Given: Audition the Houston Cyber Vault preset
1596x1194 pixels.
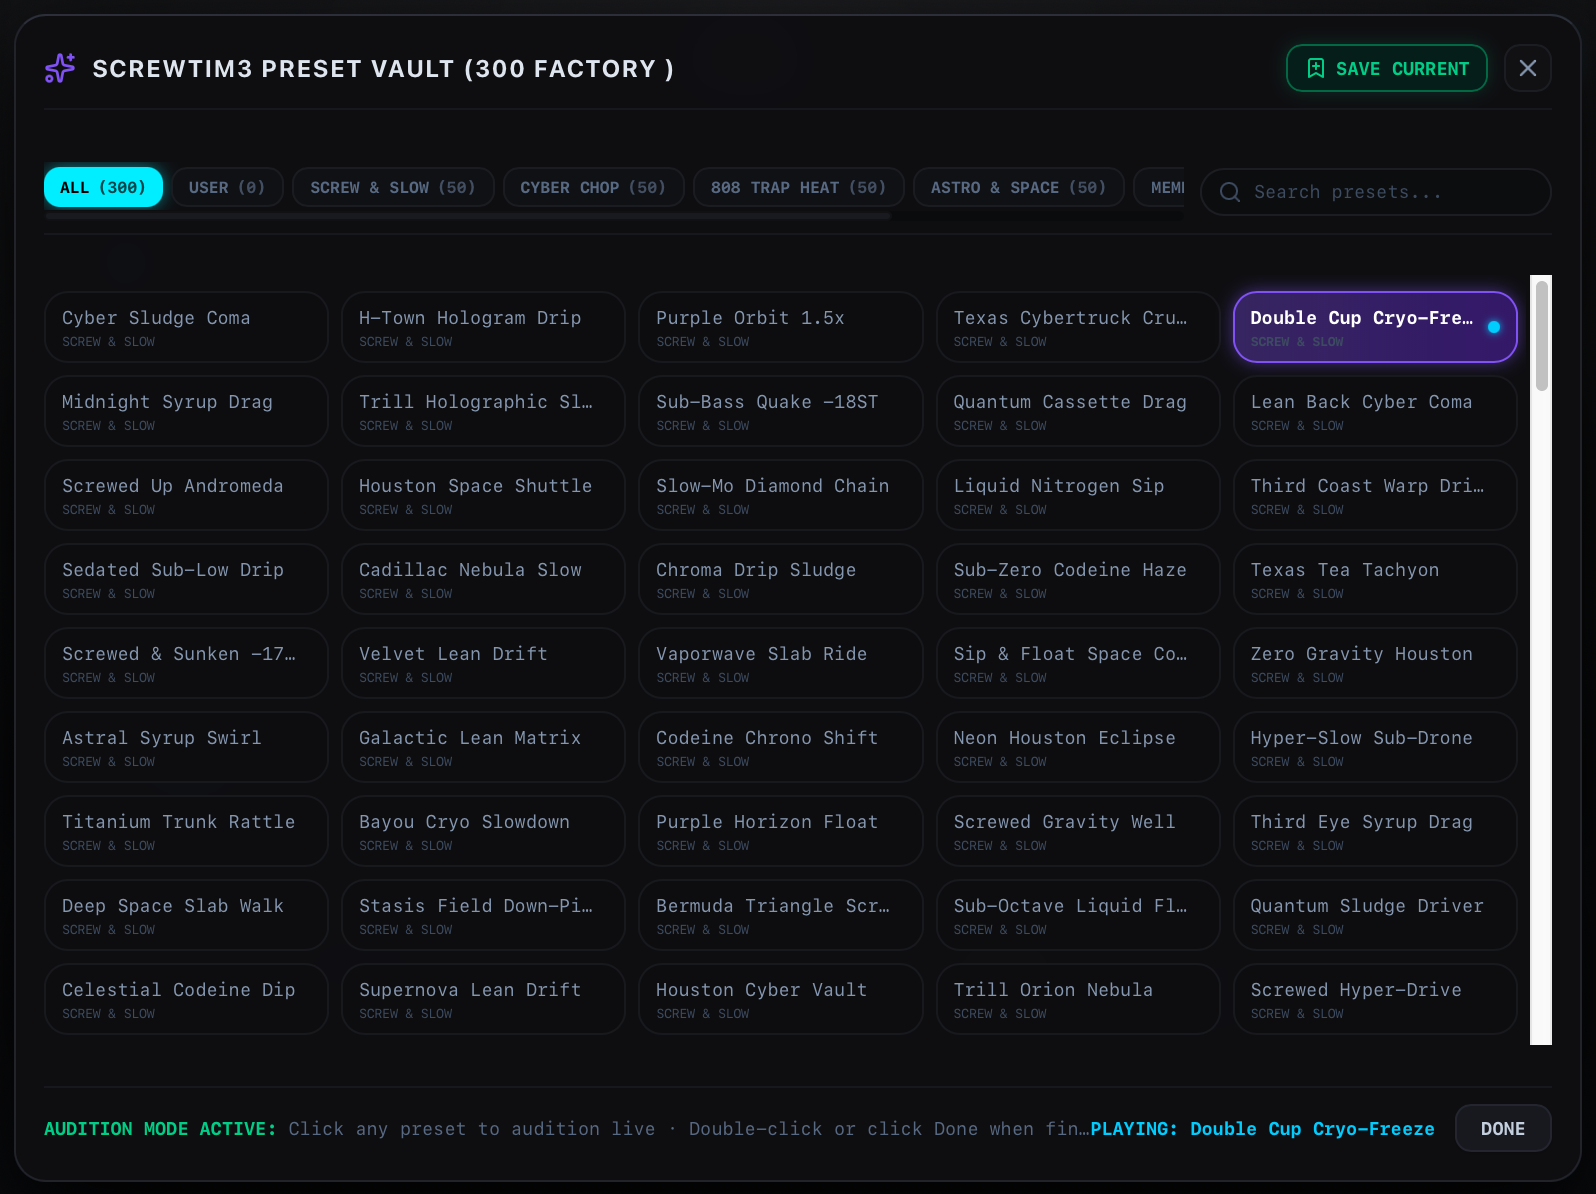Looking at the screenshot, I should click(x=780, y=999).
